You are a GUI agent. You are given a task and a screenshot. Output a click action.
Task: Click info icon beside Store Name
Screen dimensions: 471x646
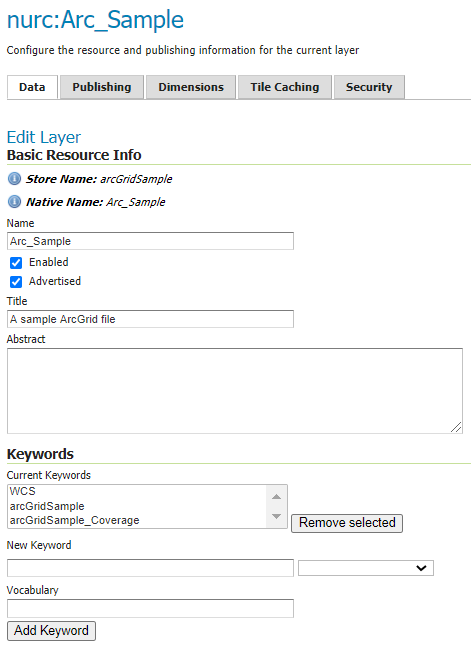(x=14, y=179)
